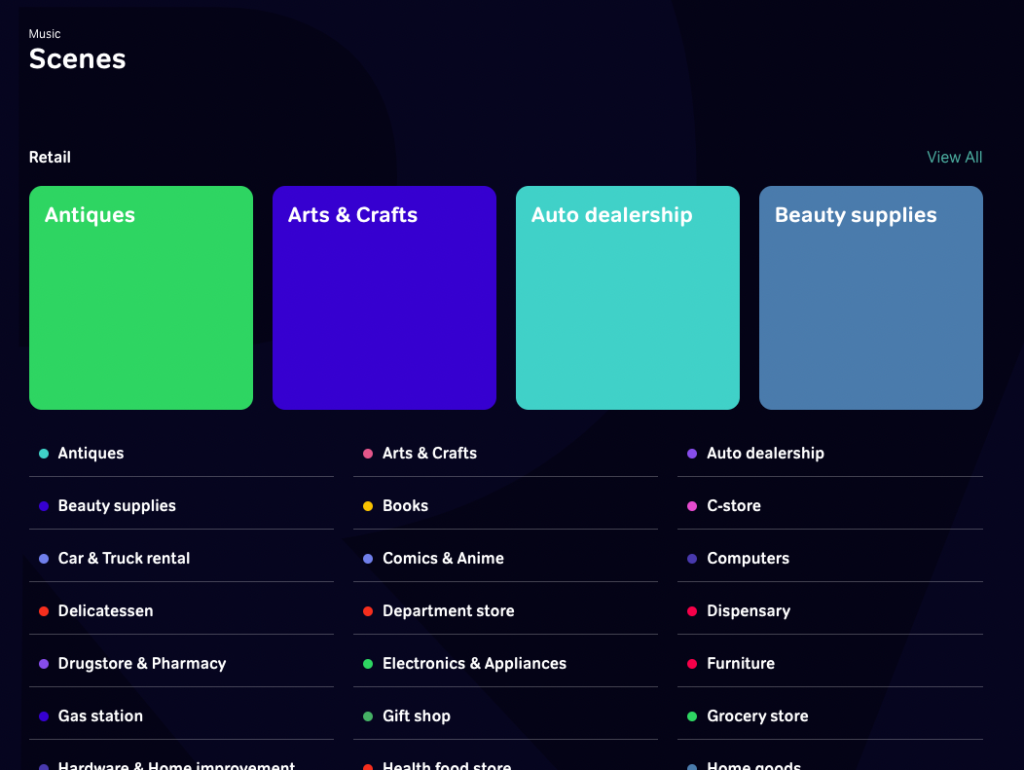Open the C-store scene link
The height and width of the screenshot is (770, 1024).
830,506
